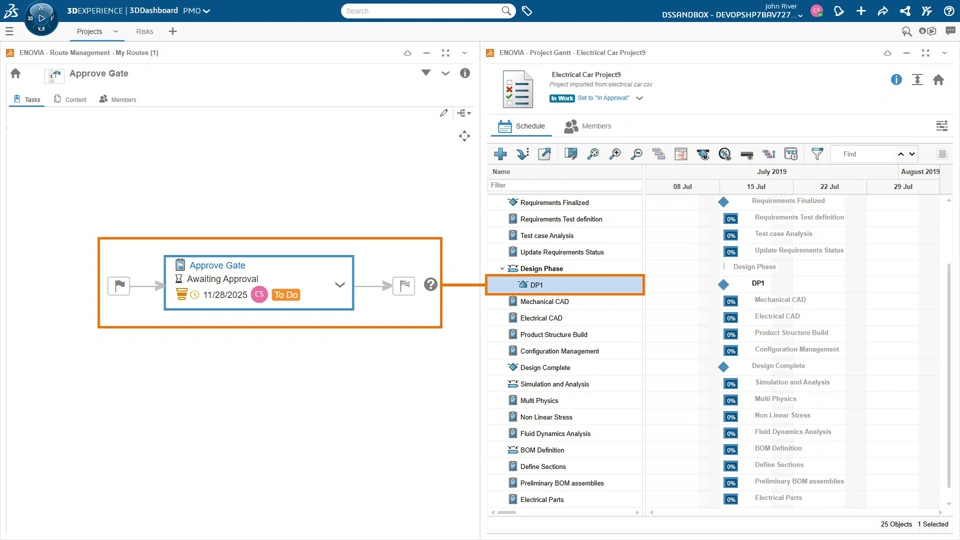
Task: Jump to next Find result arrow
Action: click(912, 154)
